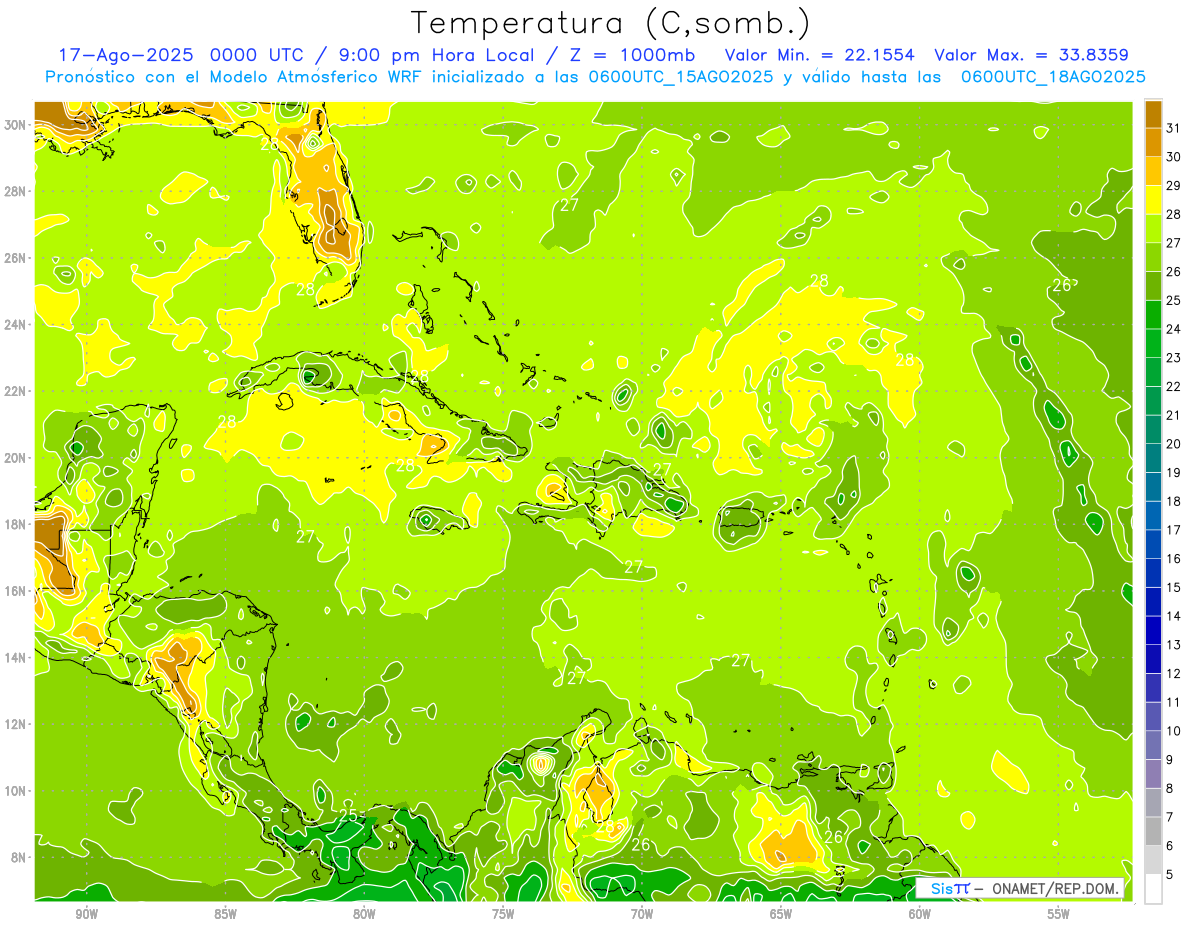Click the 20N latitude axis label

16,458
